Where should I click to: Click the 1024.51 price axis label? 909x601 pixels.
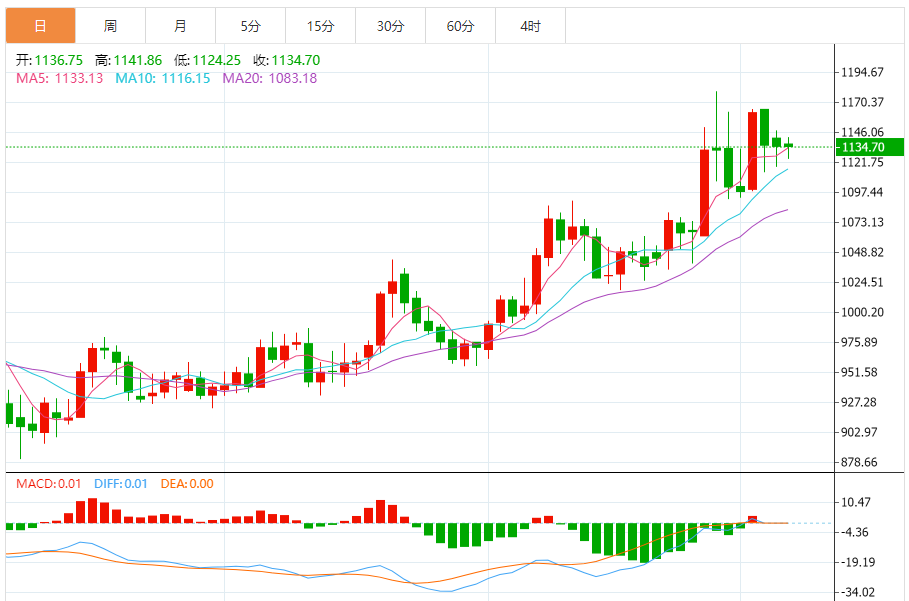(x=863, y=282)
